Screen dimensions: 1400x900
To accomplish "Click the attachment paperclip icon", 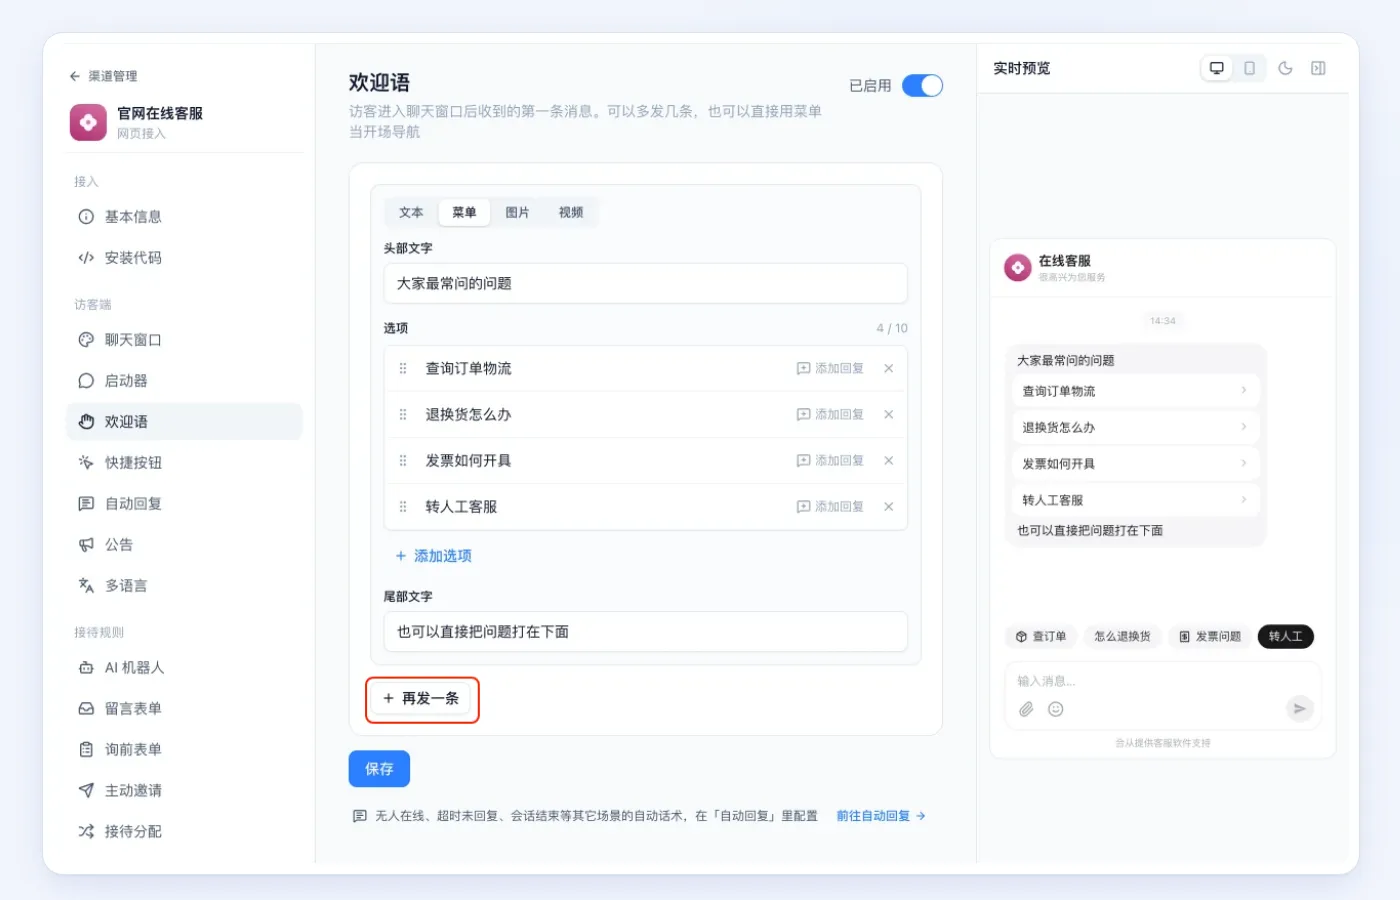I will (1026, 709).
